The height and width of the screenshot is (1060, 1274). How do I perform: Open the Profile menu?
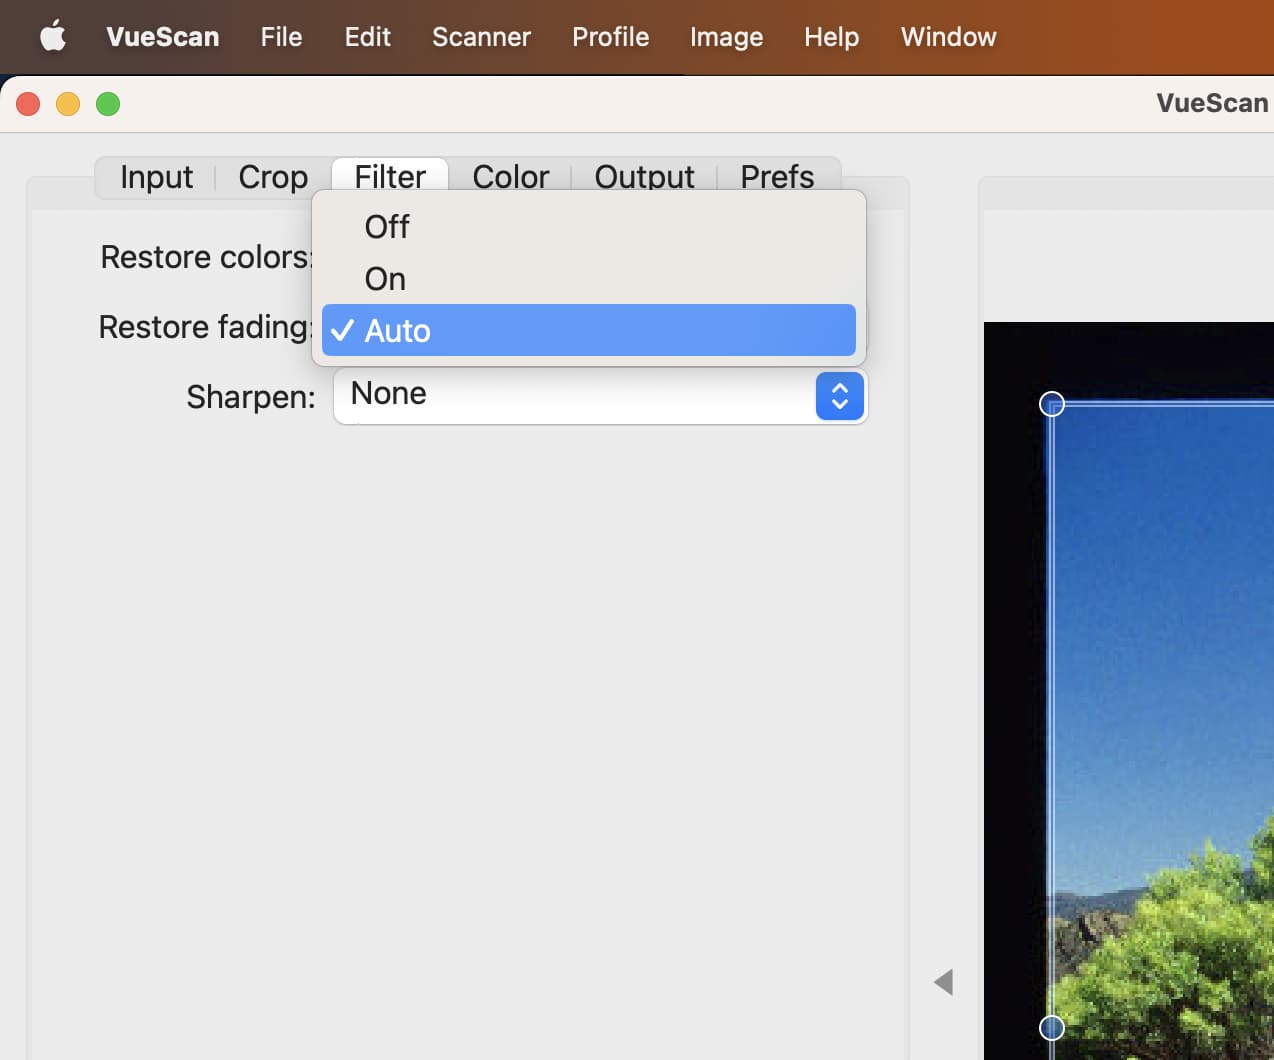[610, 37]
